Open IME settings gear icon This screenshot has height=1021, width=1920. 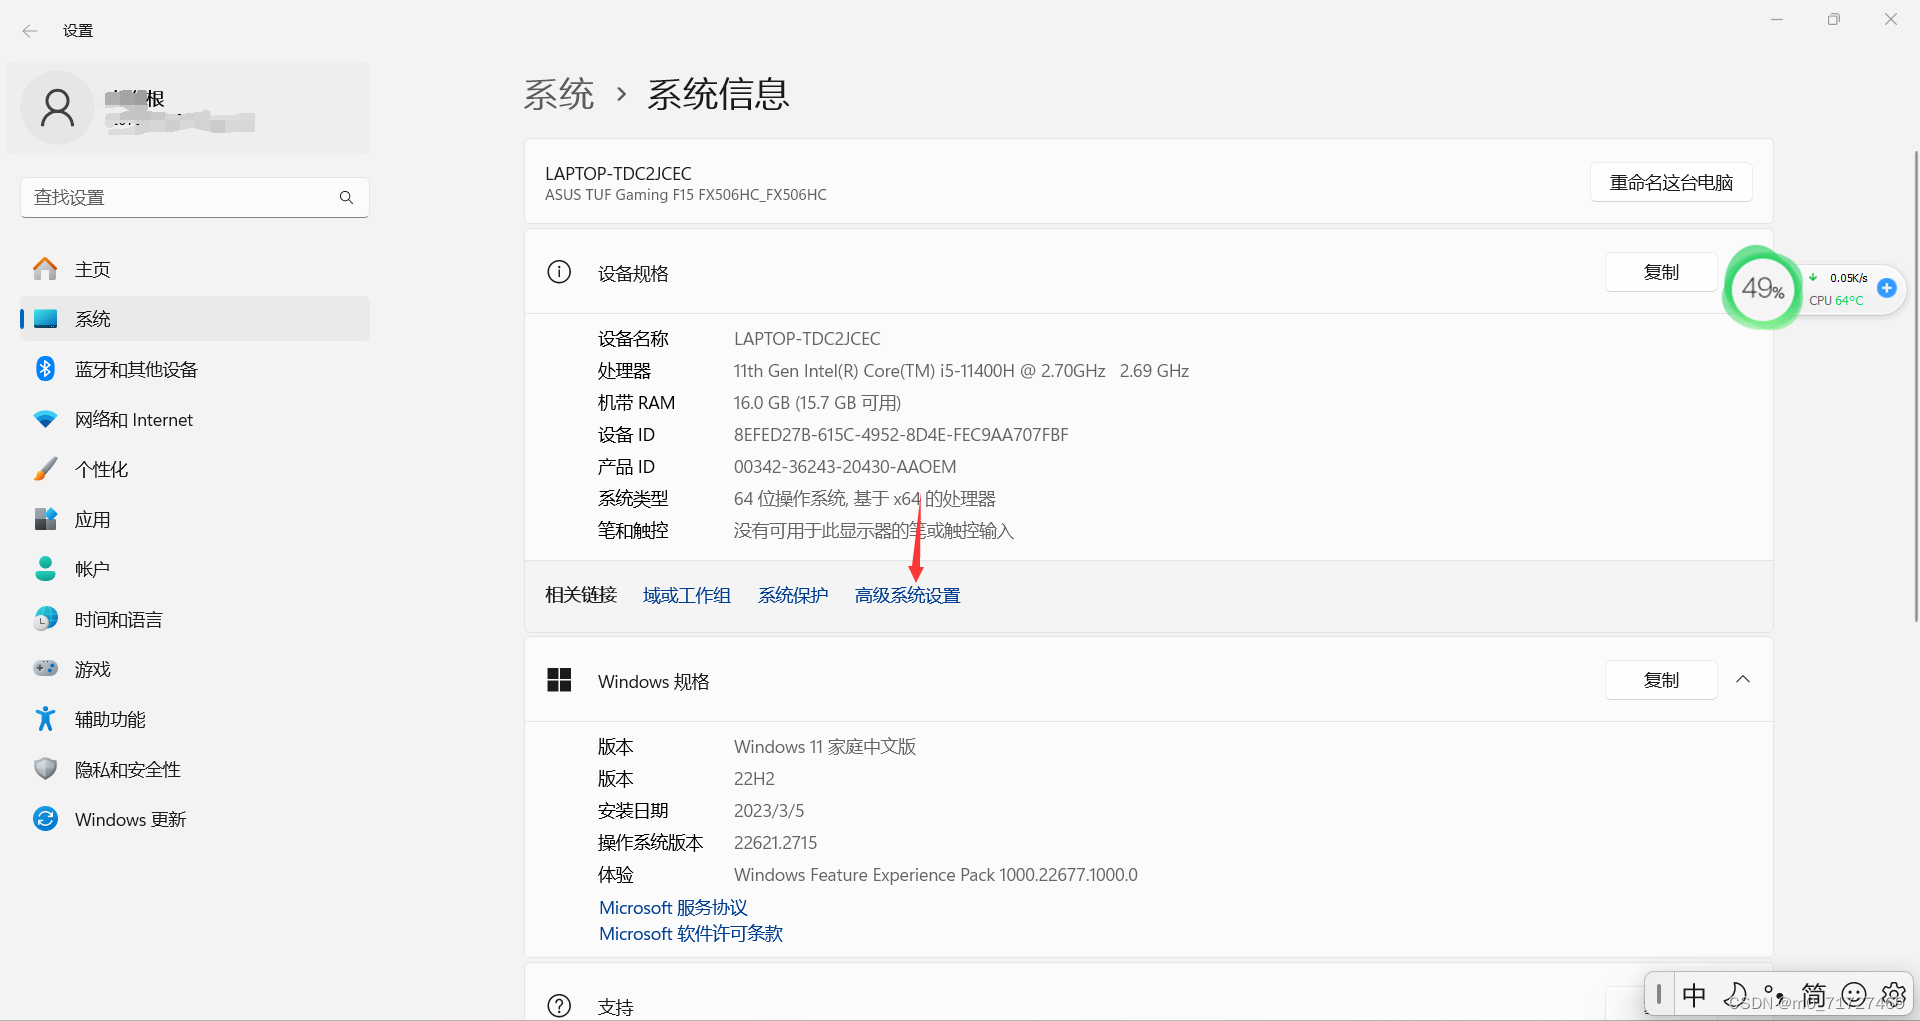1893,995
